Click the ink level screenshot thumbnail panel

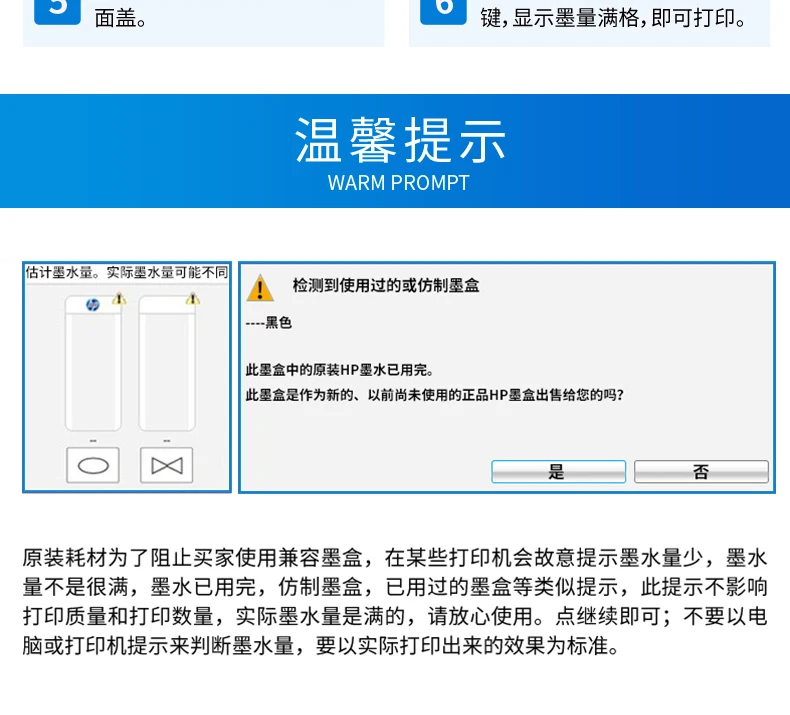tap(127, 377)
